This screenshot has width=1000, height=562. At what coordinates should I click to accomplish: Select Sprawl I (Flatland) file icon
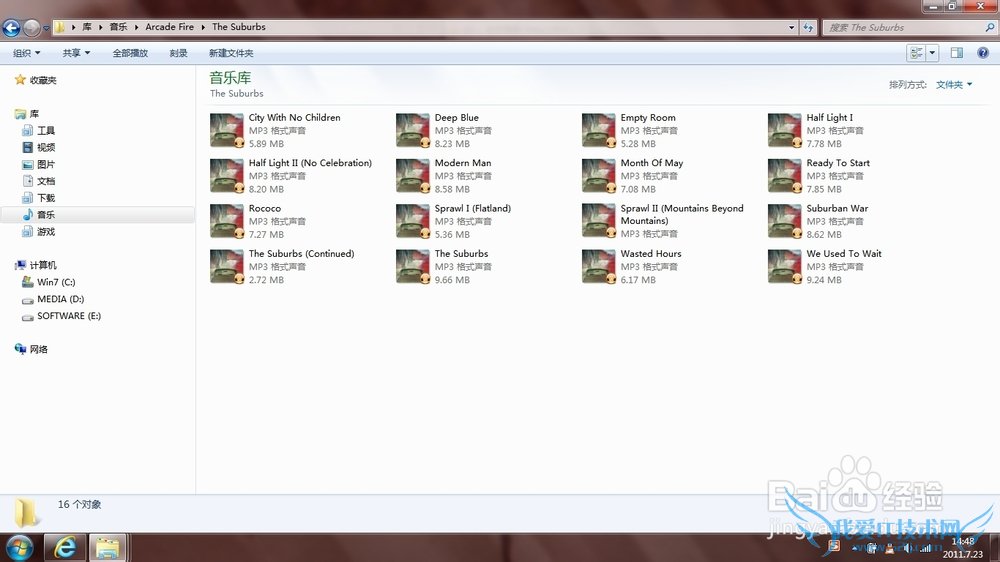413,221
